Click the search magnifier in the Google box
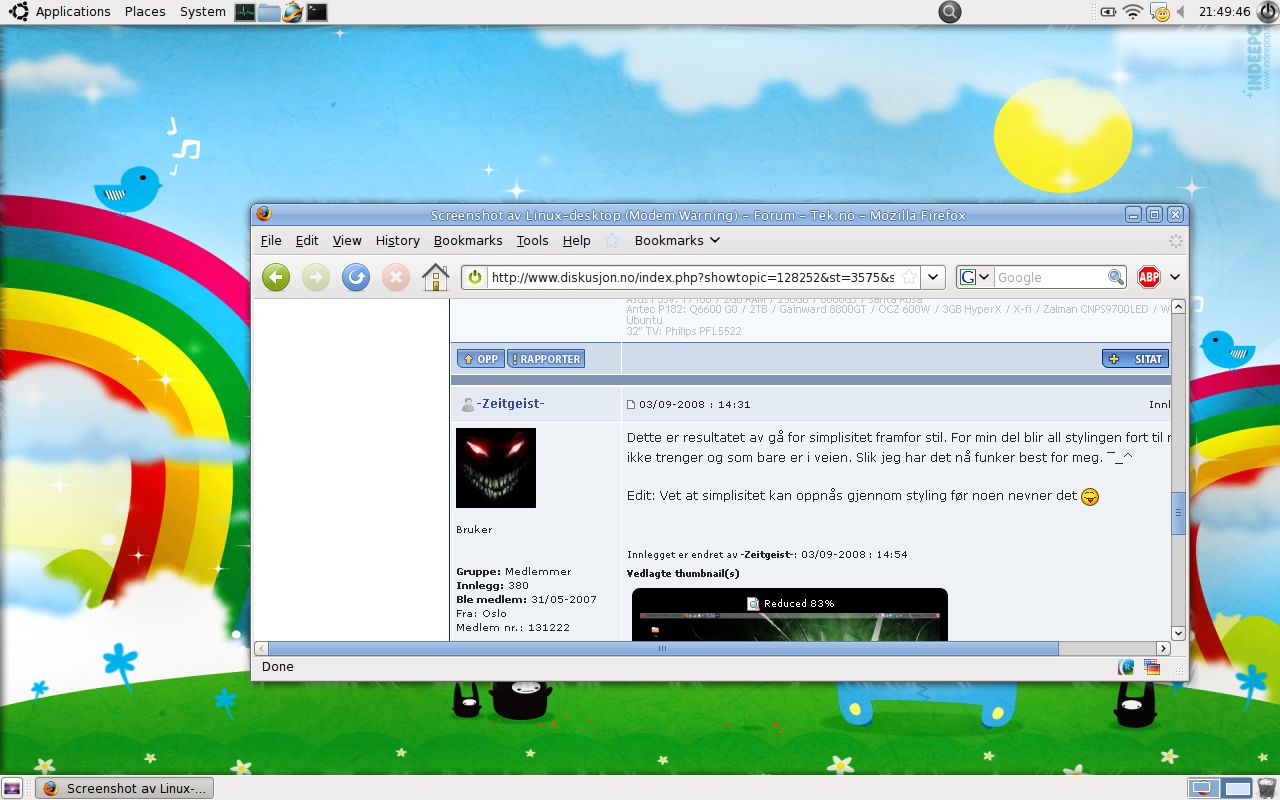The height and width of the screenshot is (800, 1280). (x=1116, y=277)
